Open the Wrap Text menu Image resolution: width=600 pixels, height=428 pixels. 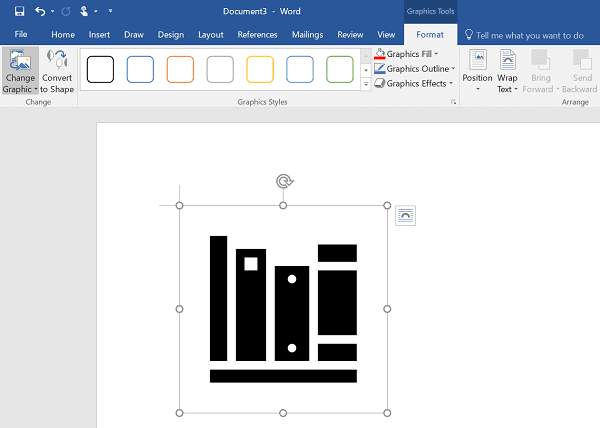507,71
